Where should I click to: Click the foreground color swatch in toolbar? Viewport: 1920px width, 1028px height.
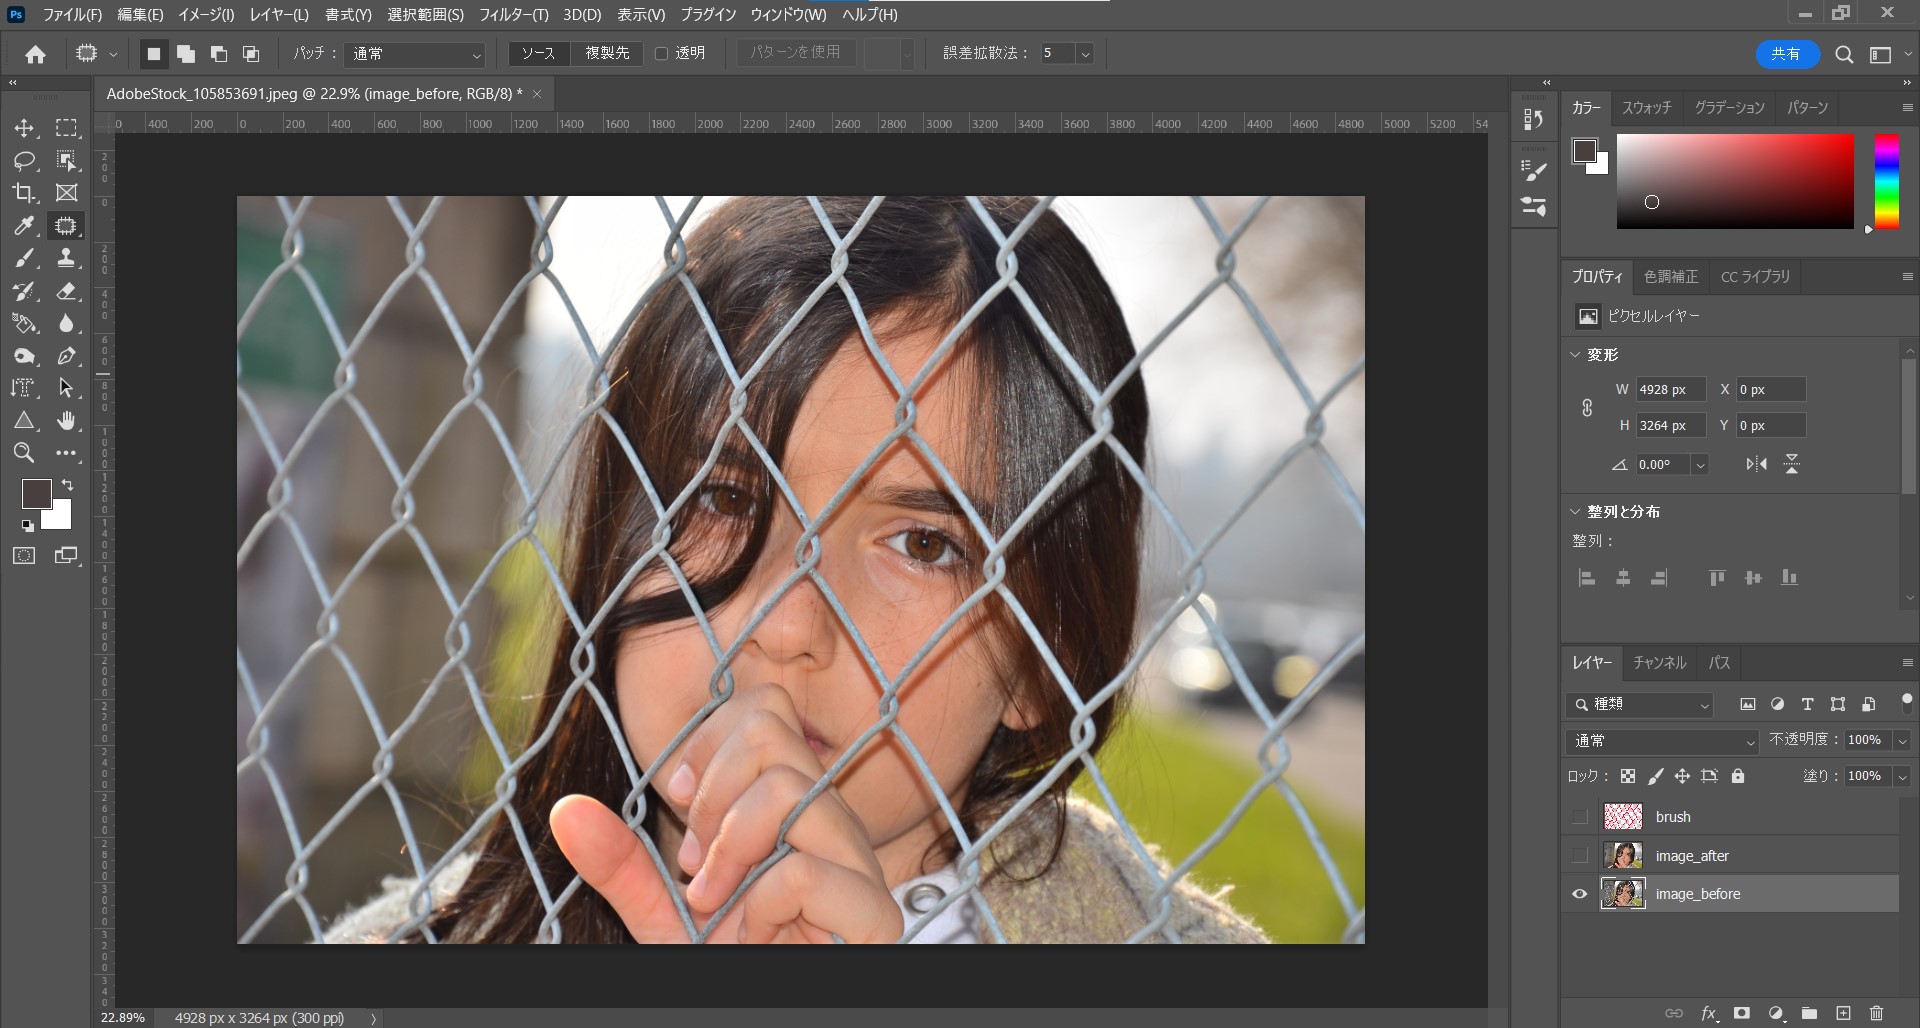point(37,494)
